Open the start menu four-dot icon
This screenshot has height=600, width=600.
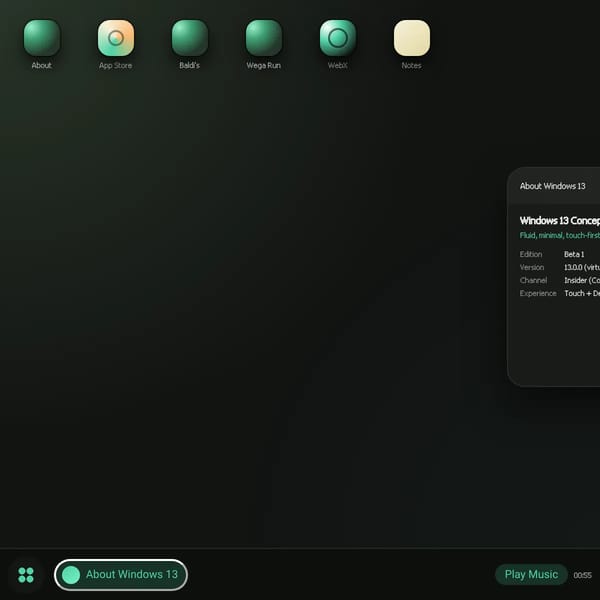click(x=26, y=575)
